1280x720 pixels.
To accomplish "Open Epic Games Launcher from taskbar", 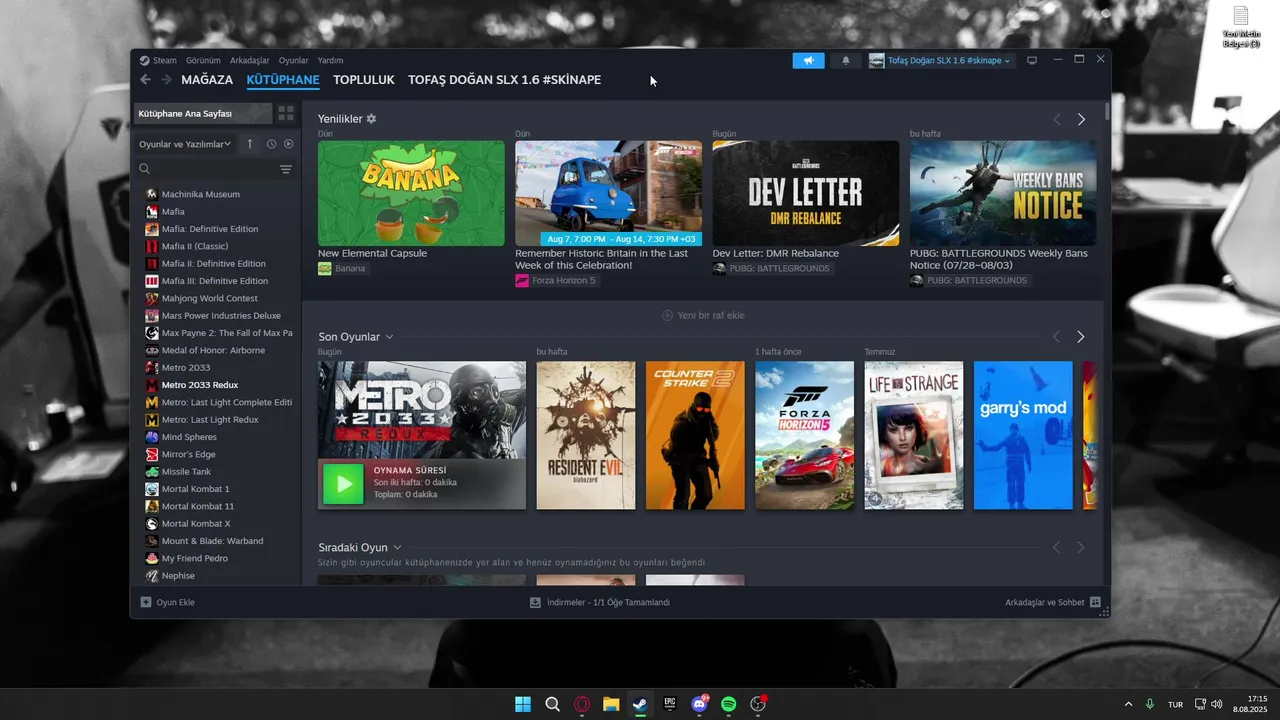I will point(670,704).
